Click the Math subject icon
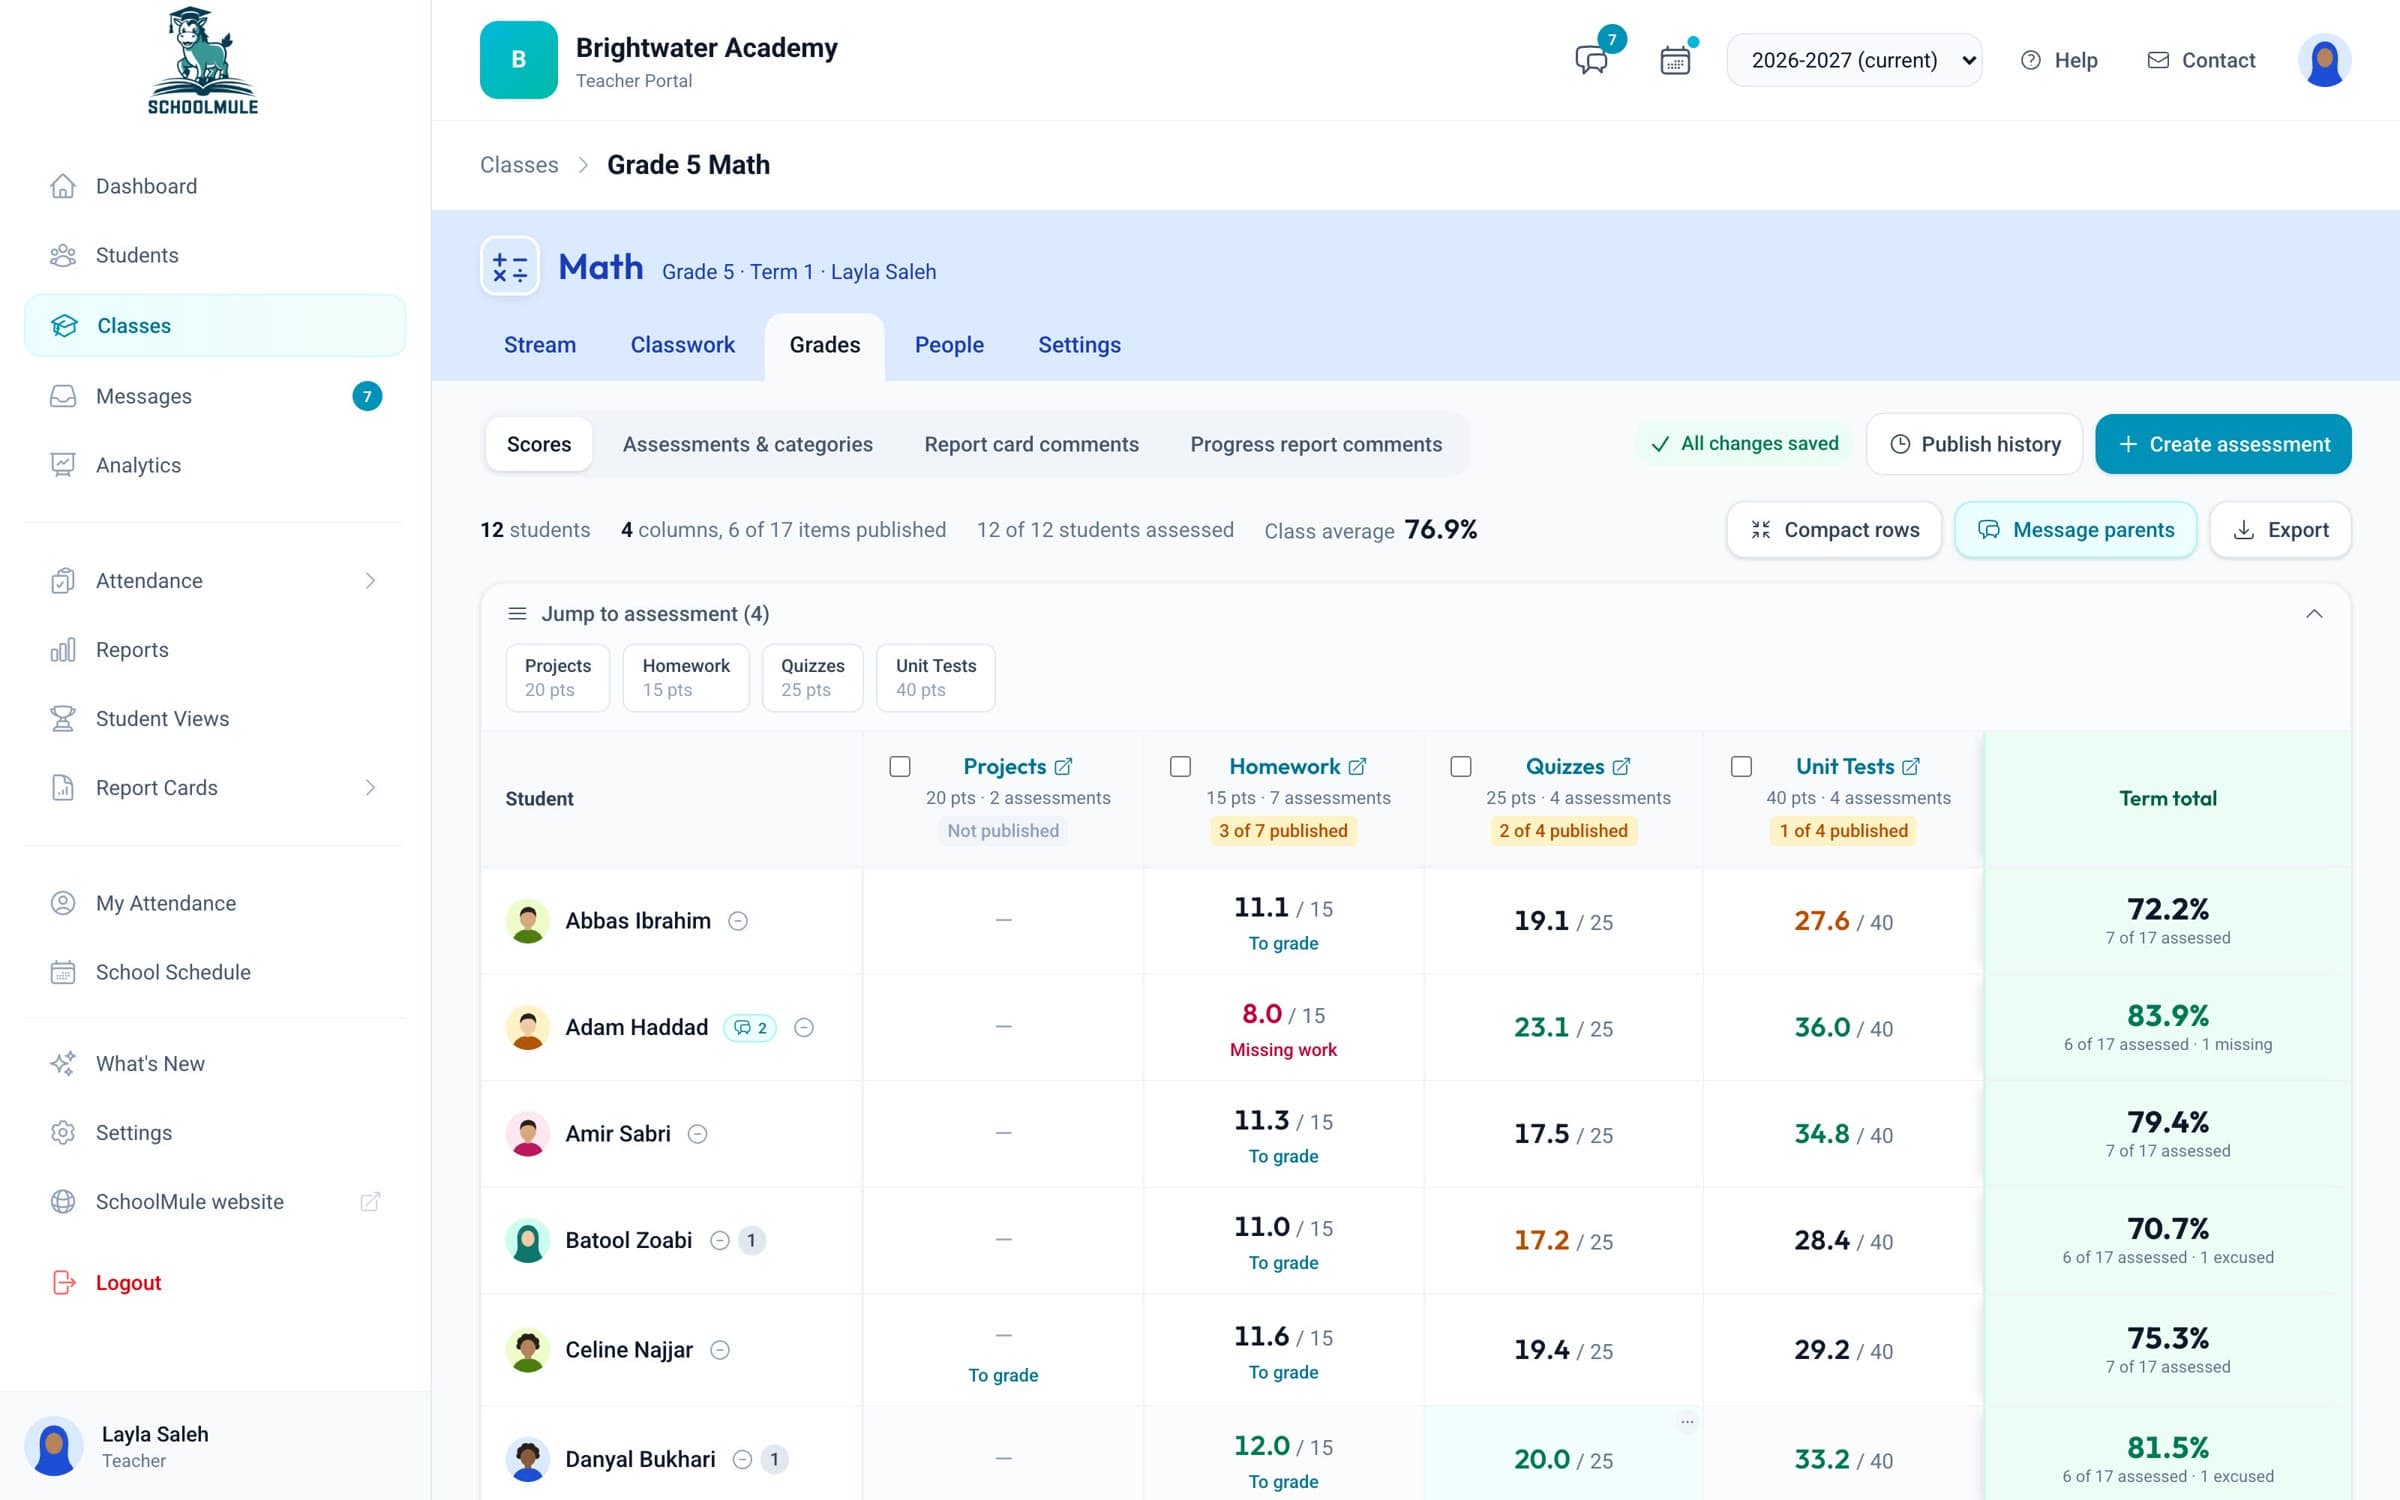 (x=510, y=266)
